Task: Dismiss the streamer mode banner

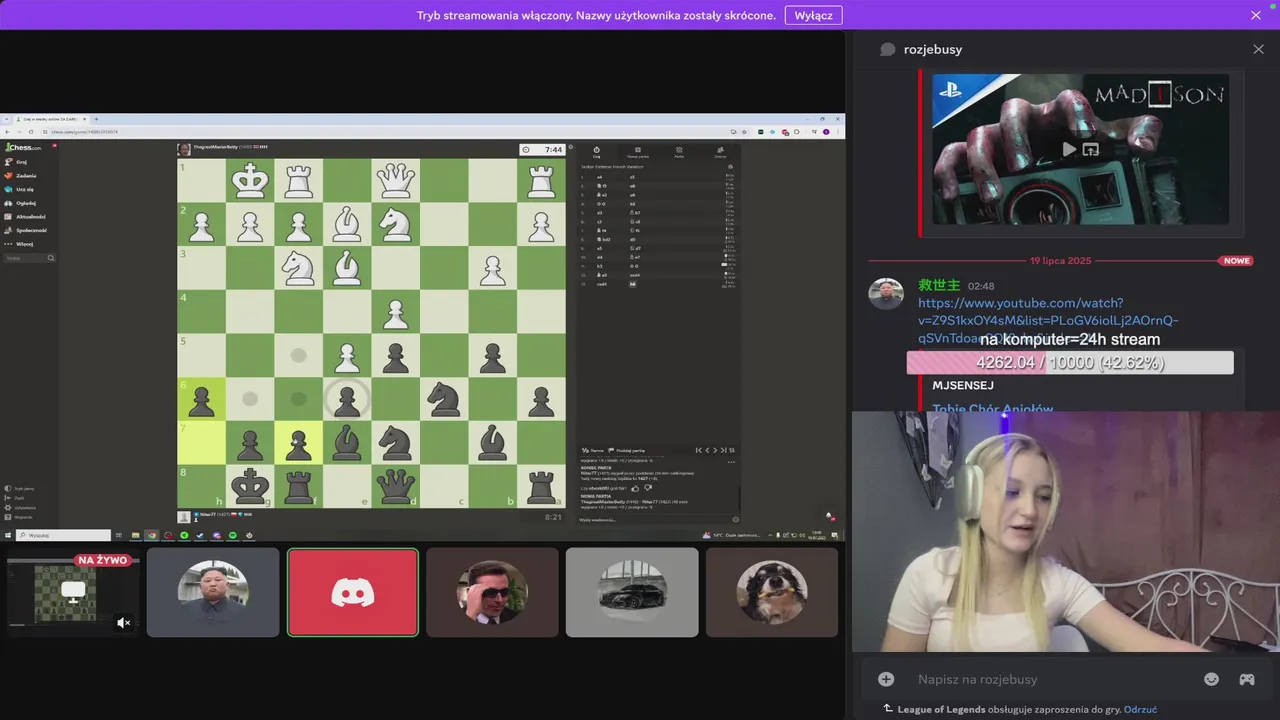Action: (x=1256, y=15)
